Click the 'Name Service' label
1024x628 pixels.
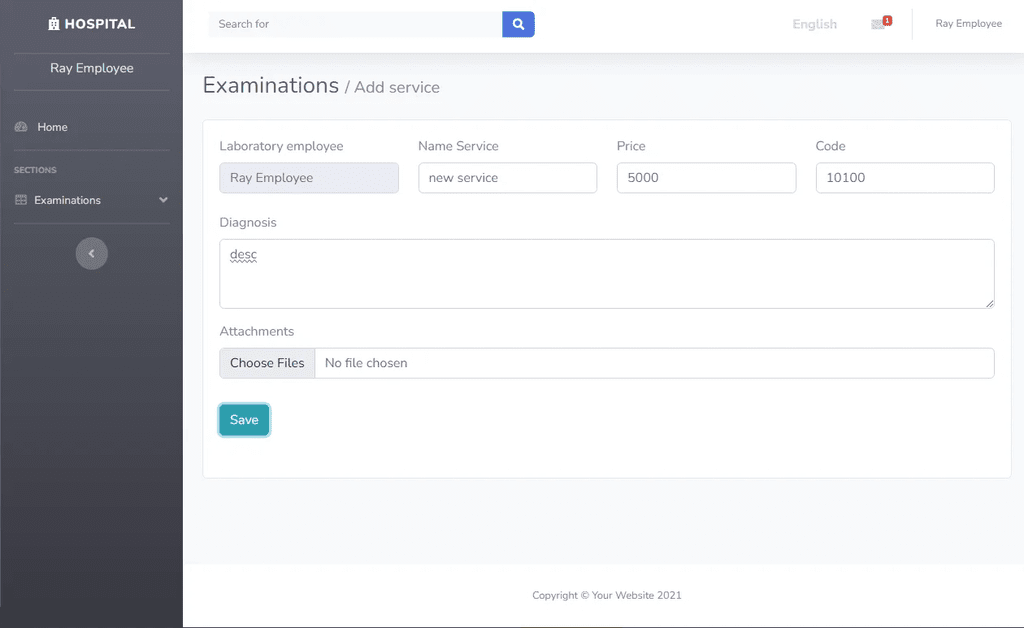point(458,146)
